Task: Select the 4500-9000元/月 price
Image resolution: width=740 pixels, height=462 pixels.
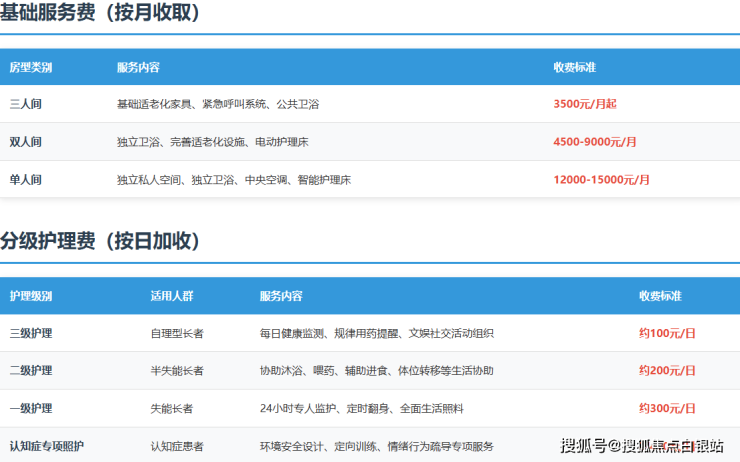Action: pos(594,142)
